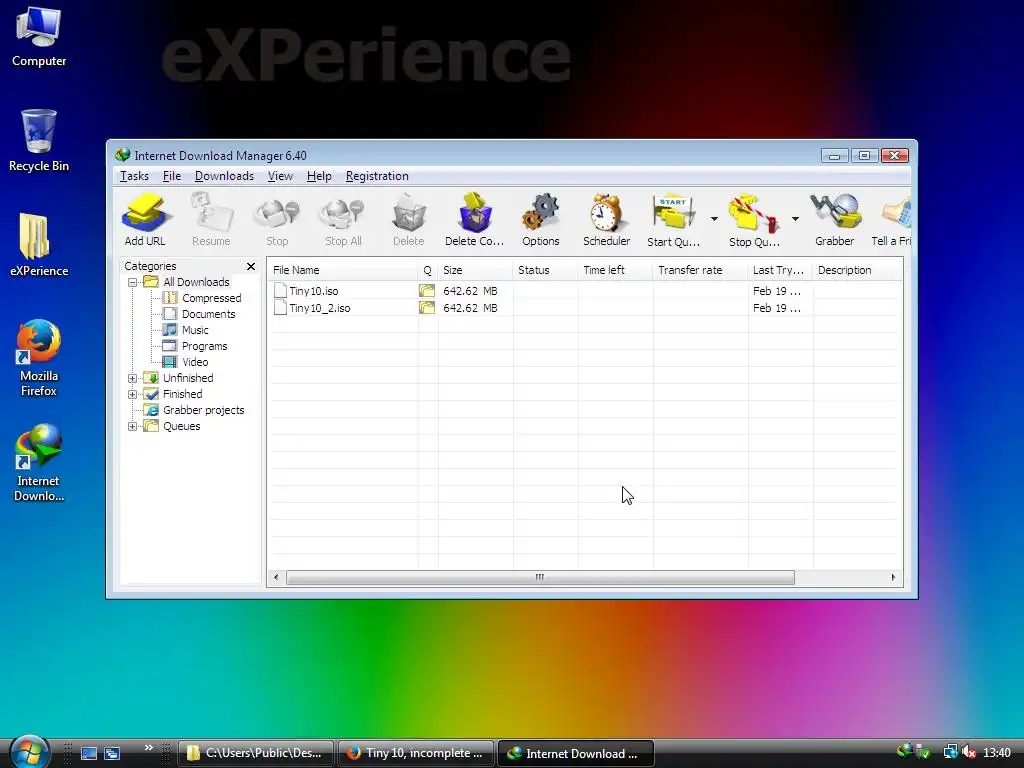Click the Stop All toolbar icon
Screen dimensions: 1024x768
(343, 219)
